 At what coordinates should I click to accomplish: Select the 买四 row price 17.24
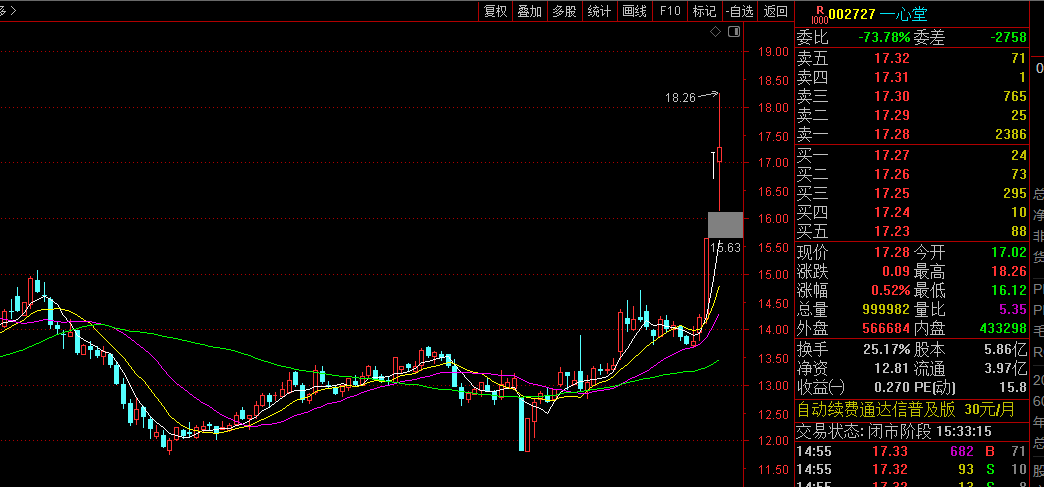tap(892, 213)
